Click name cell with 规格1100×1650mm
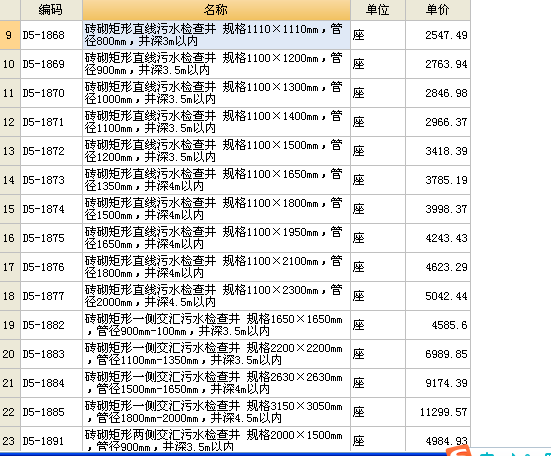This screenshot has width=551, height=456. [216, 180]
